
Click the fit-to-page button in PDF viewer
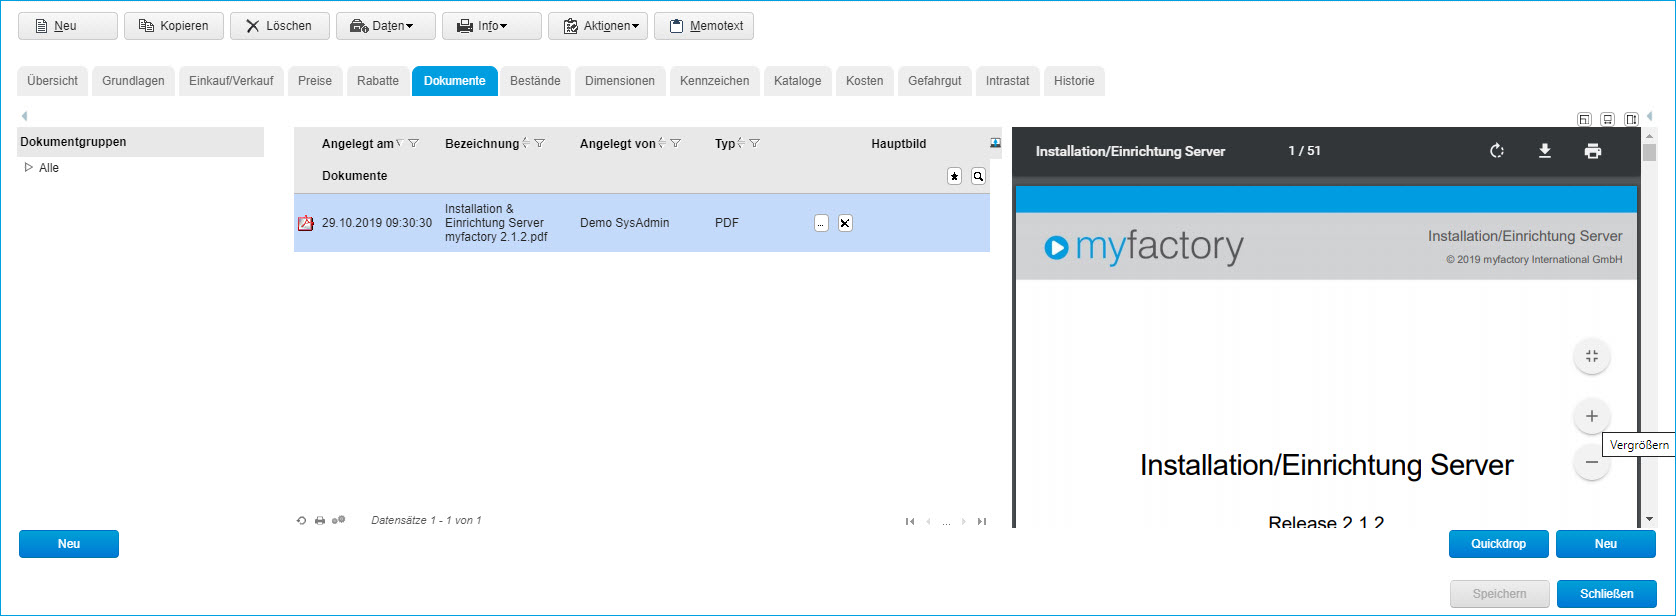pyautogui.click(x=1592, y=356)
